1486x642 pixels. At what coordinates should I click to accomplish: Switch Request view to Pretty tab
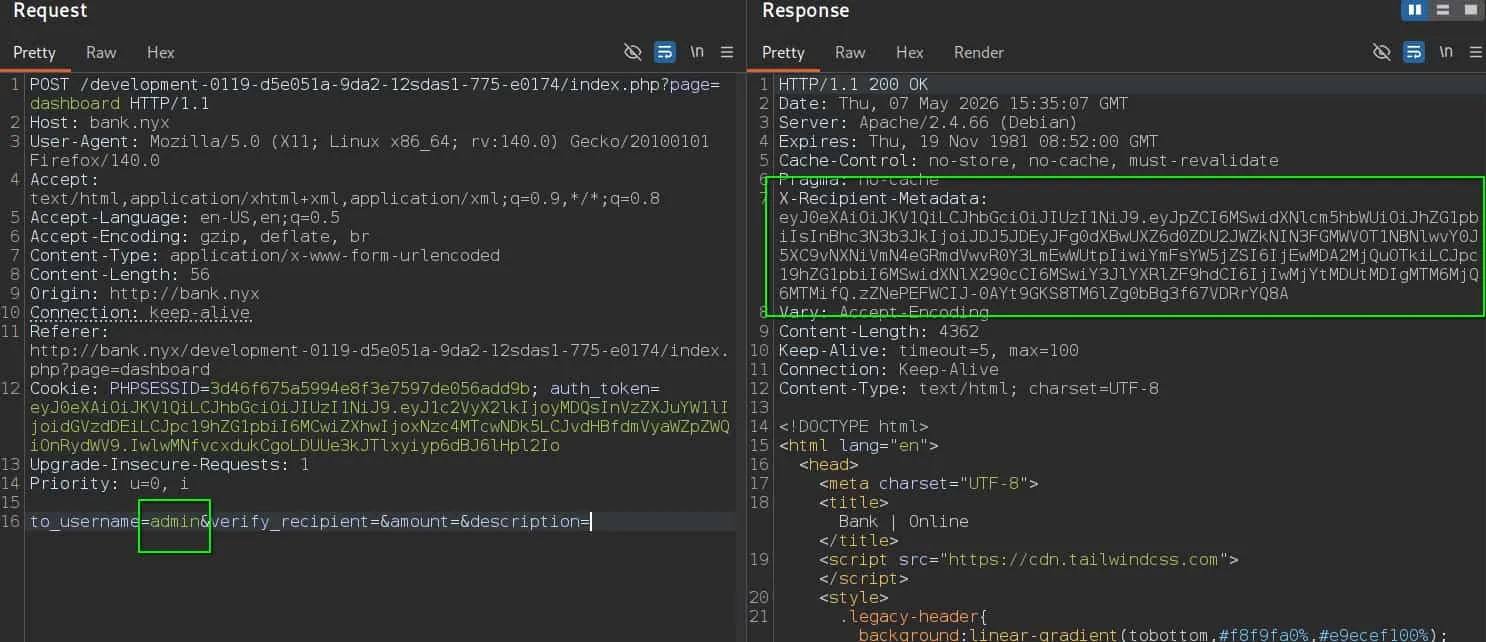pyautogui.click(x=34, y=52)
